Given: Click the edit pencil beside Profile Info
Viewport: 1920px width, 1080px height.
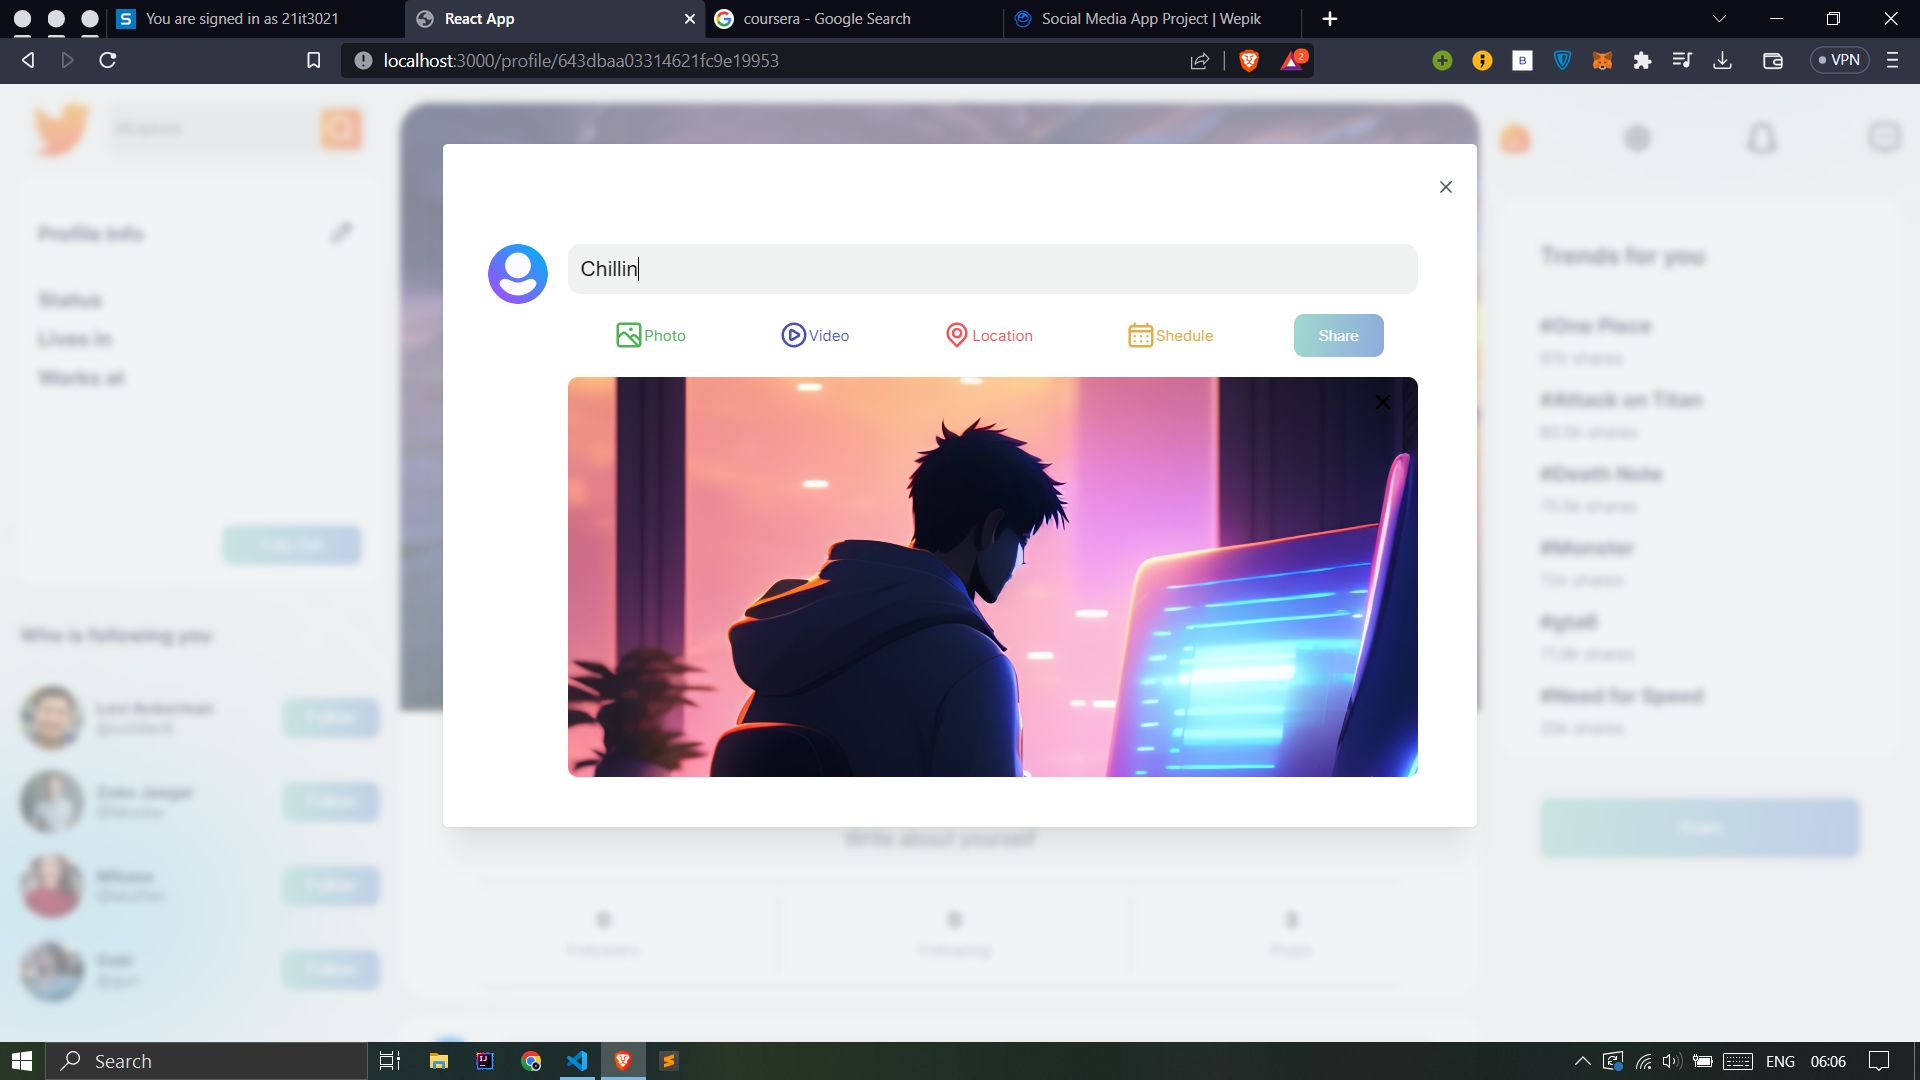Looking at the screenshot, I should (341, 232).
